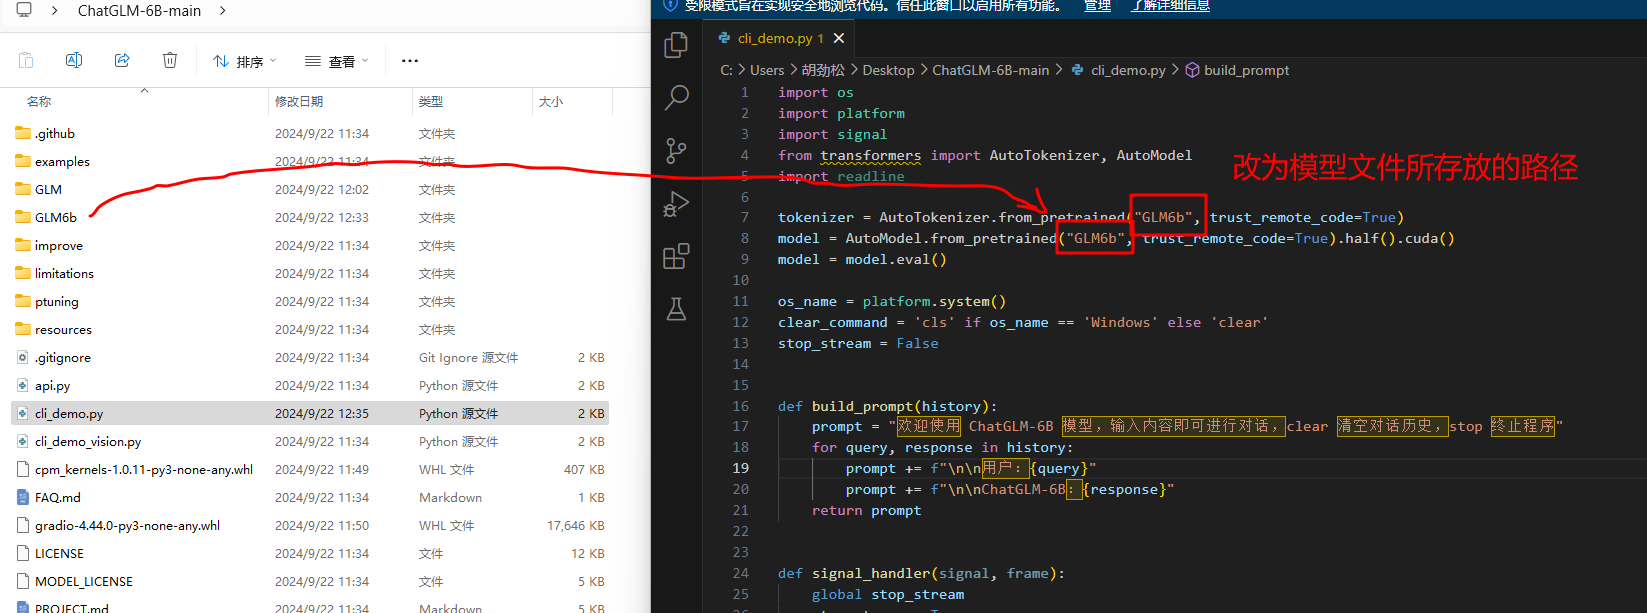Click build_prompt symbol in breadcrumb

[x=1246, y=70]
